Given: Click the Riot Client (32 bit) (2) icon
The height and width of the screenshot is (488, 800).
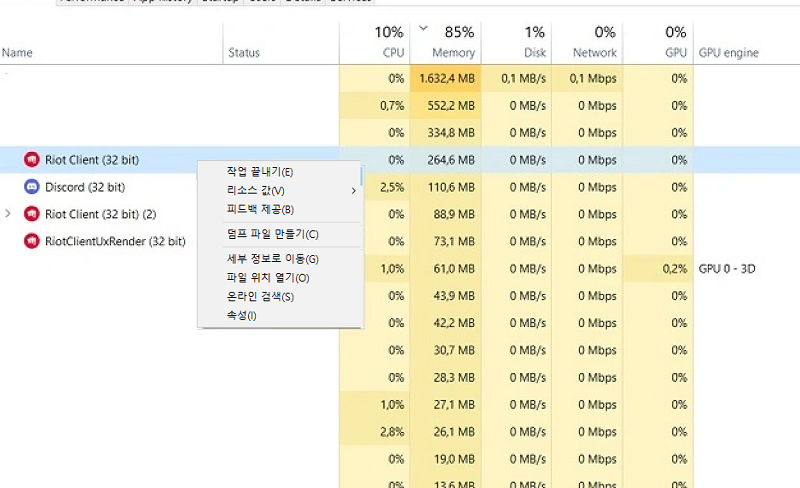Looking at the screenshot, I should (x=32, y=214).
